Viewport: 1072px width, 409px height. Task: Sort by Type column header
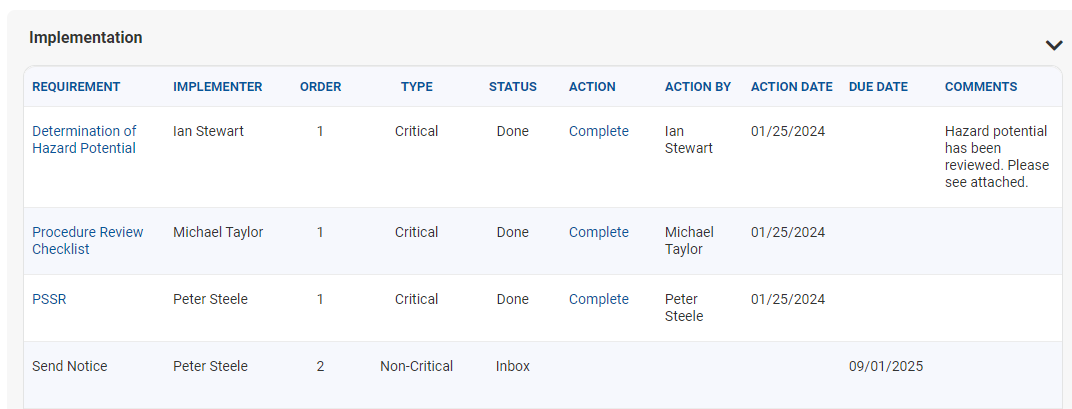pos(416,87)
